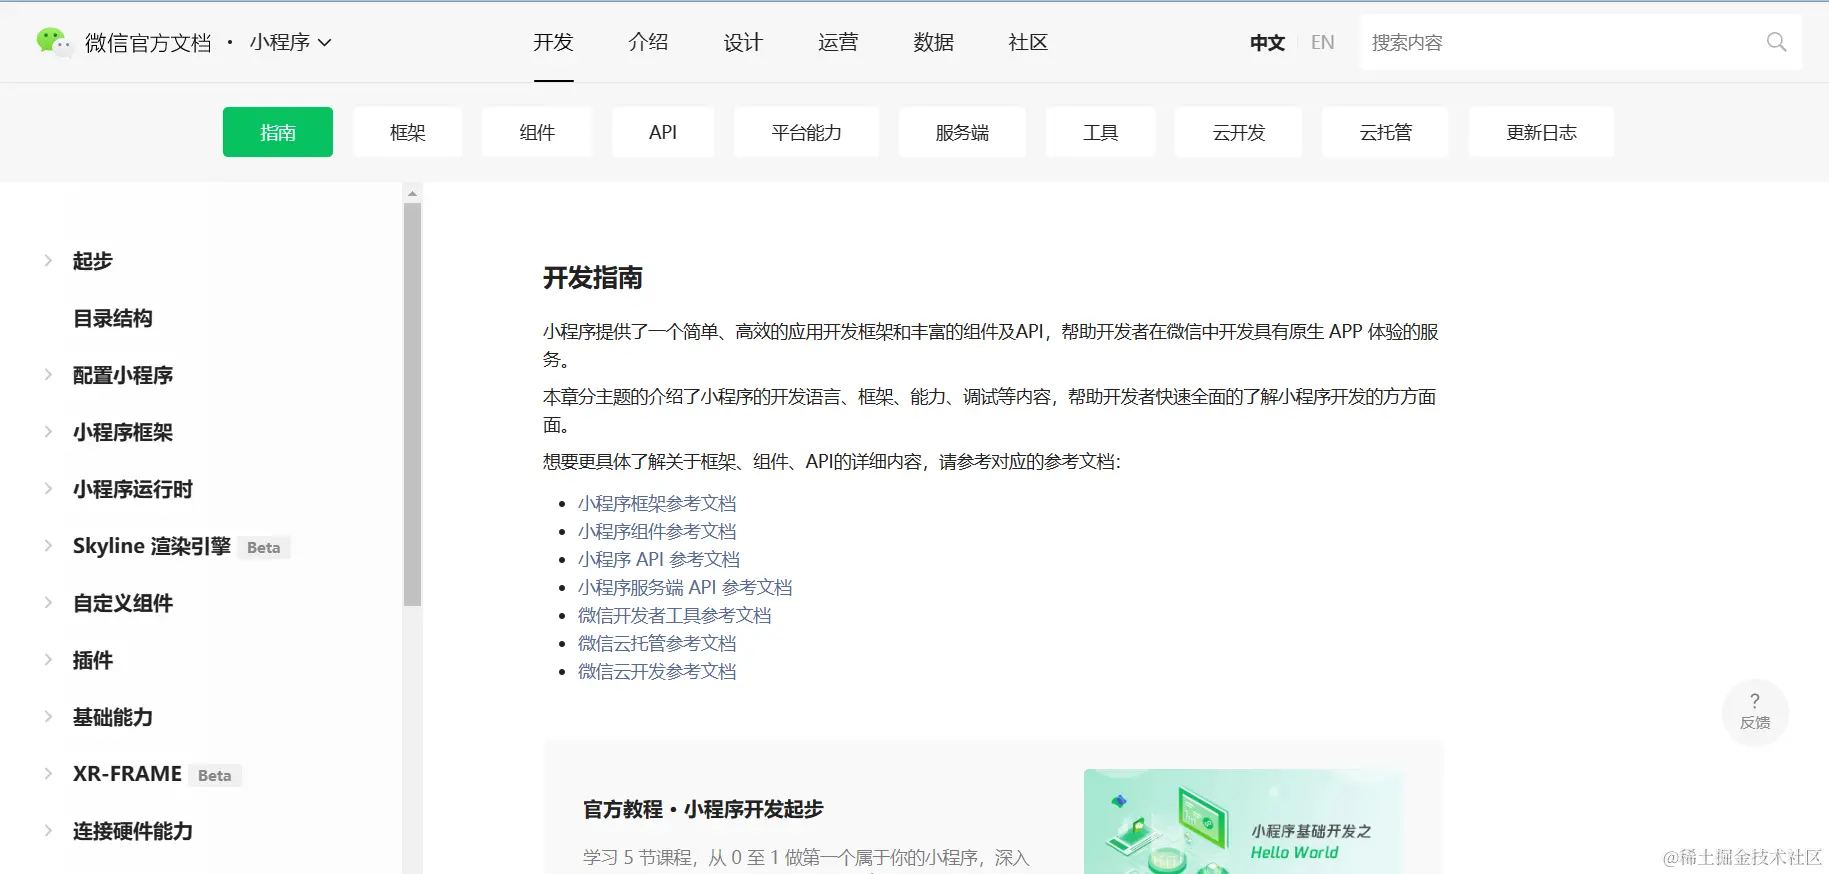The width and height of the screenshot is (1829, 874).
Task: Open the XR-FRAME sidebar entry
Action: 127,774
